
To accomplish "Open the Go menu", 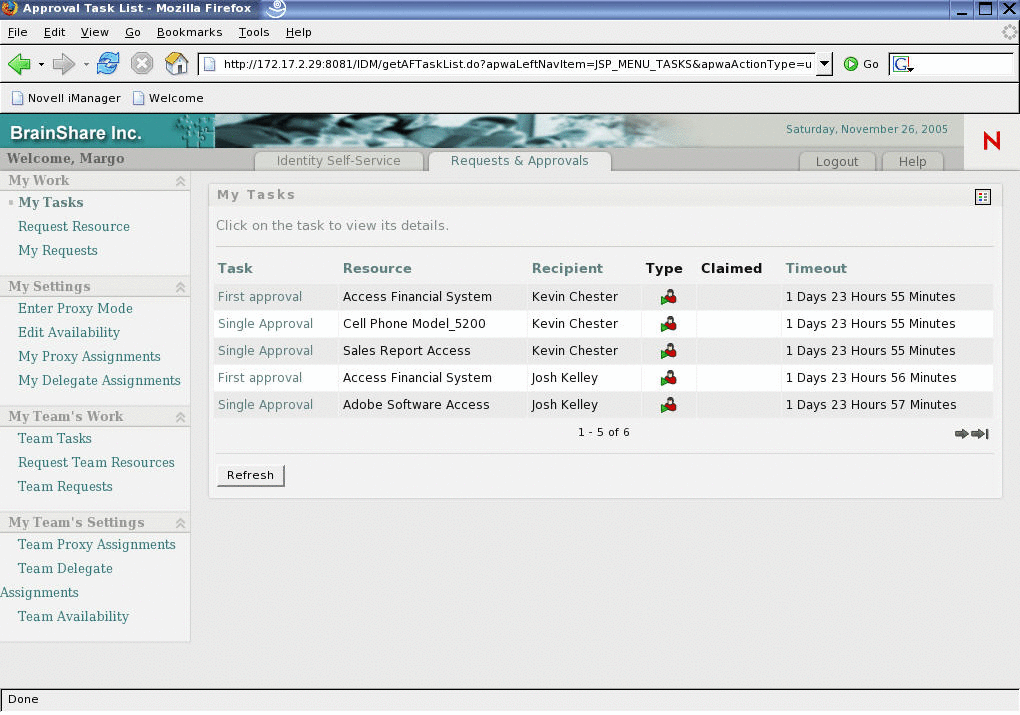I will pos(133,32).
